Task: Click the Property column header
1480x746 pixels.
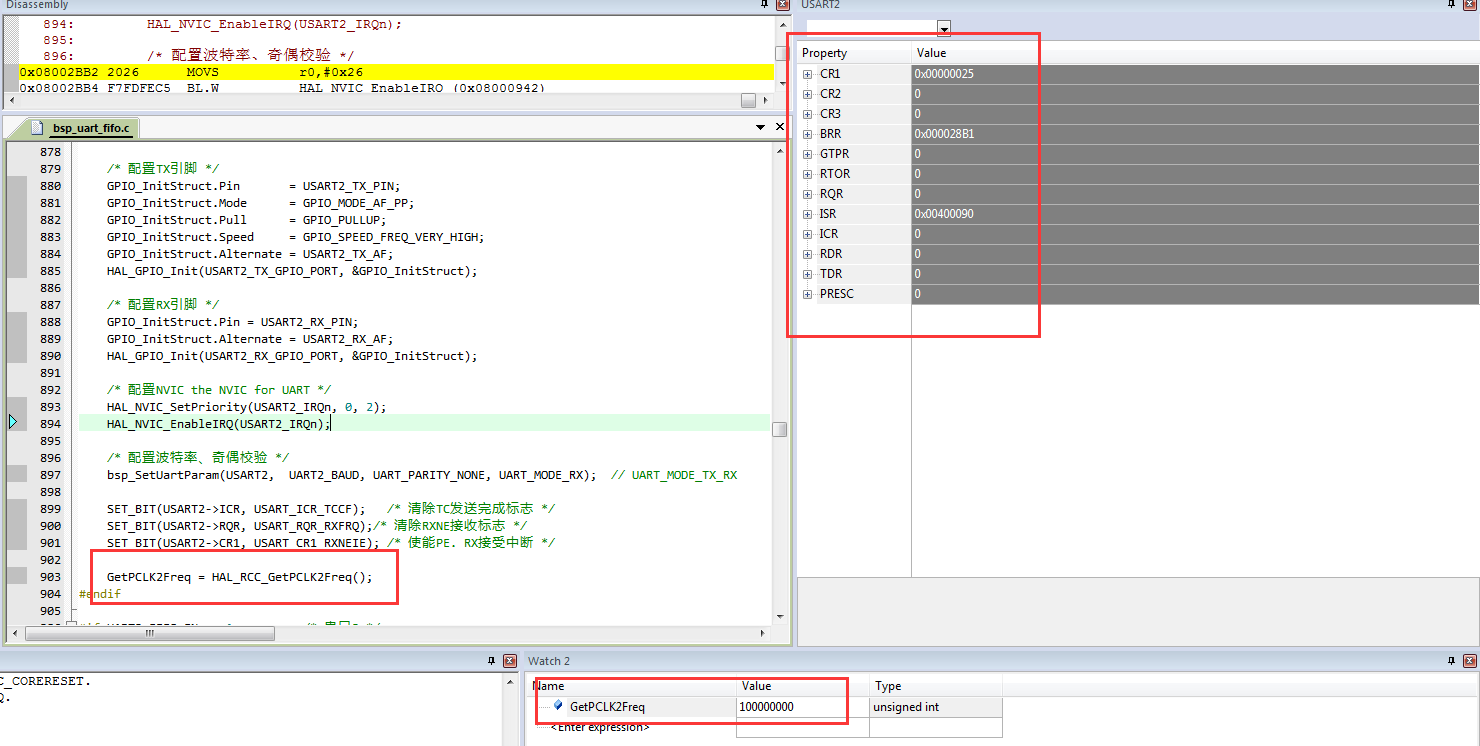Action: point(854,53)
